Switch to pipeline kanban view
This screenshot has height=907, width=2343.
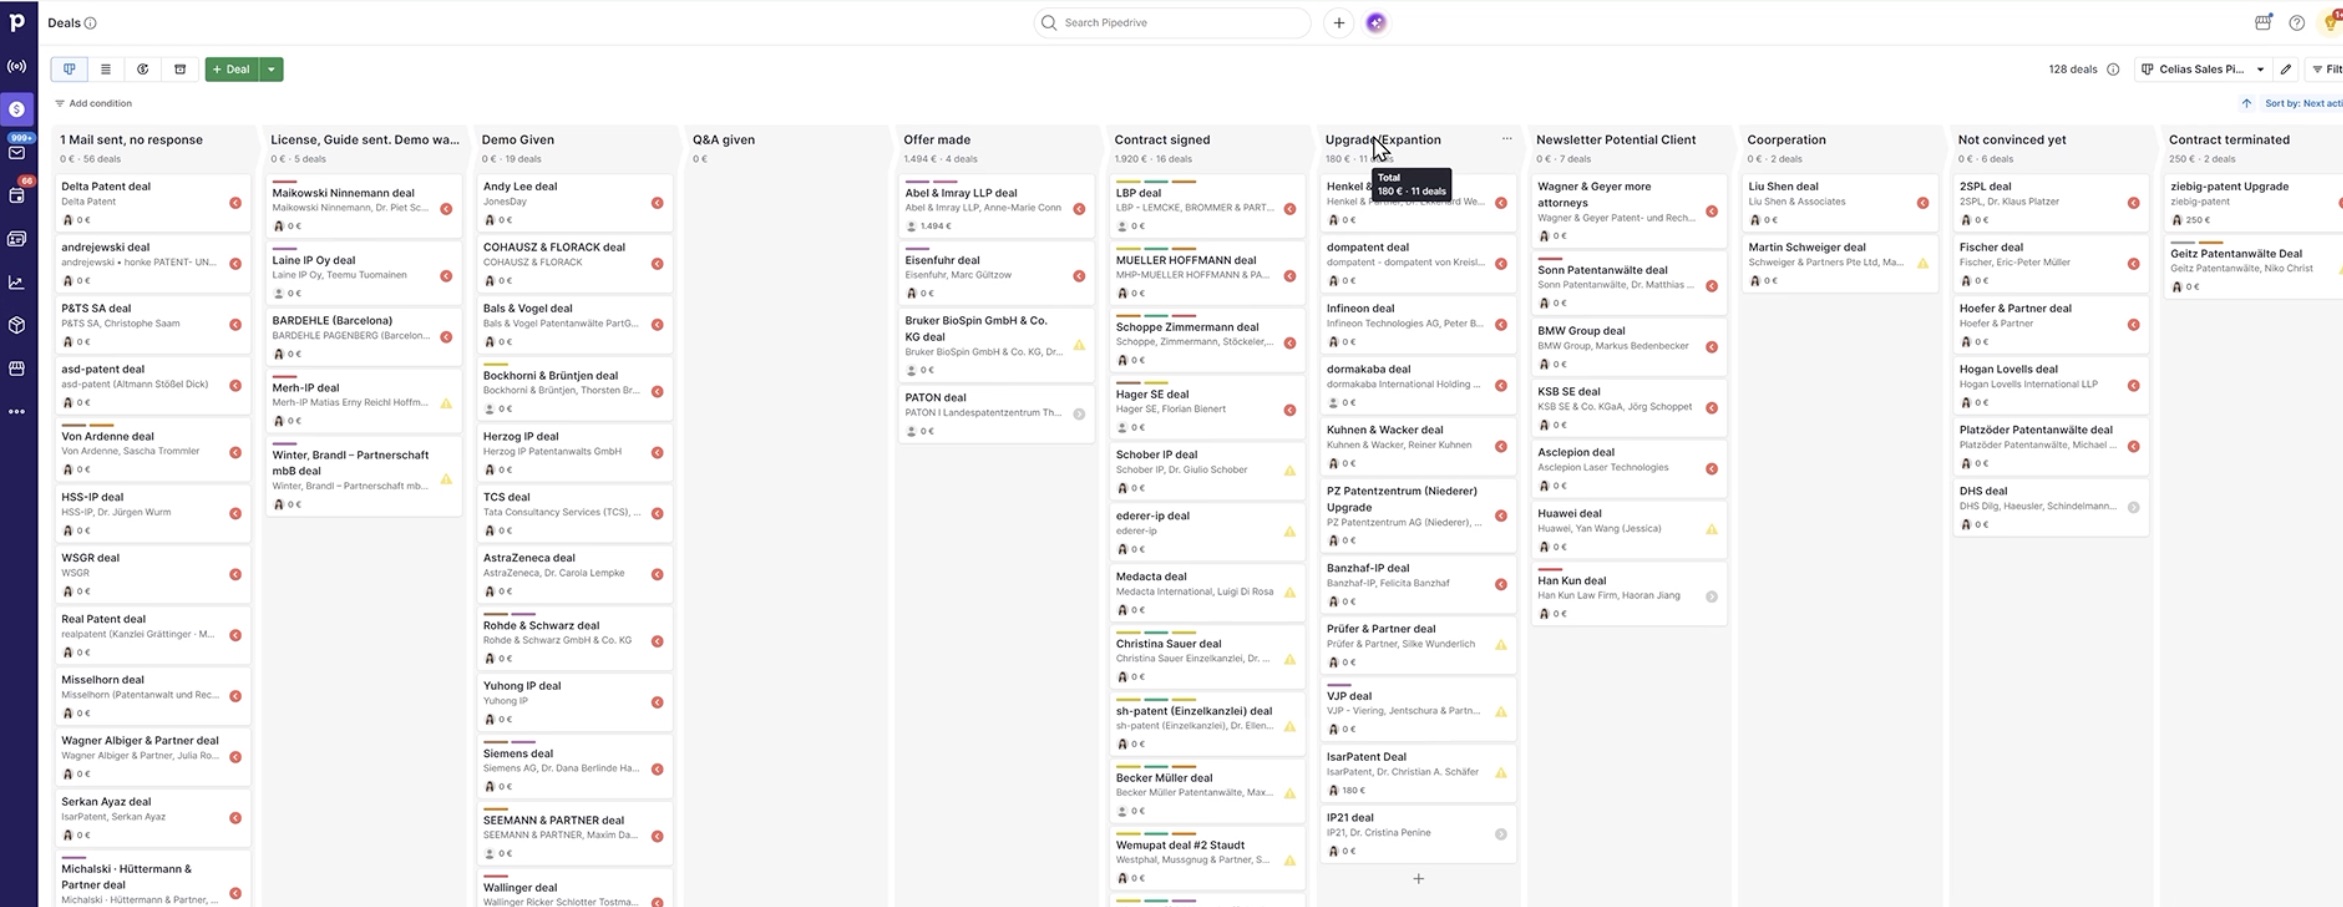pos(69,69)
